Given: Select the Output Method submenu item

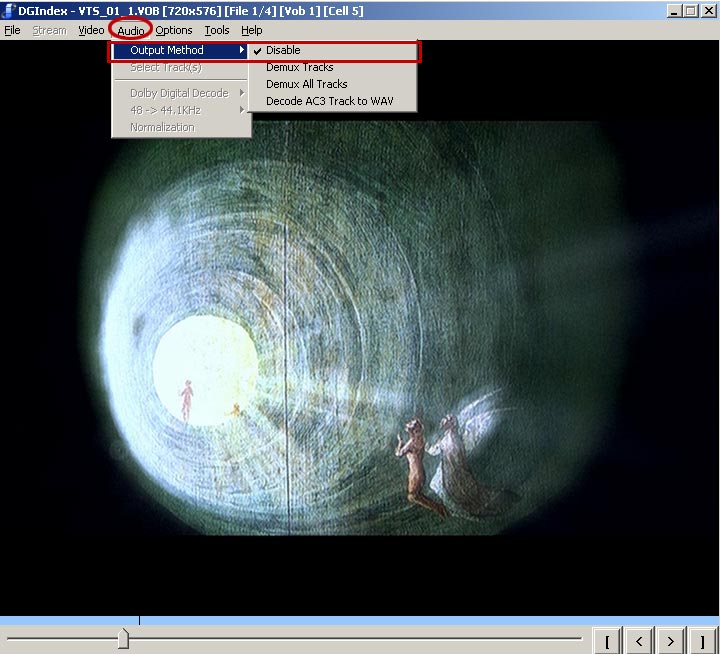Looking at the screenshot, I should point(180,50).
